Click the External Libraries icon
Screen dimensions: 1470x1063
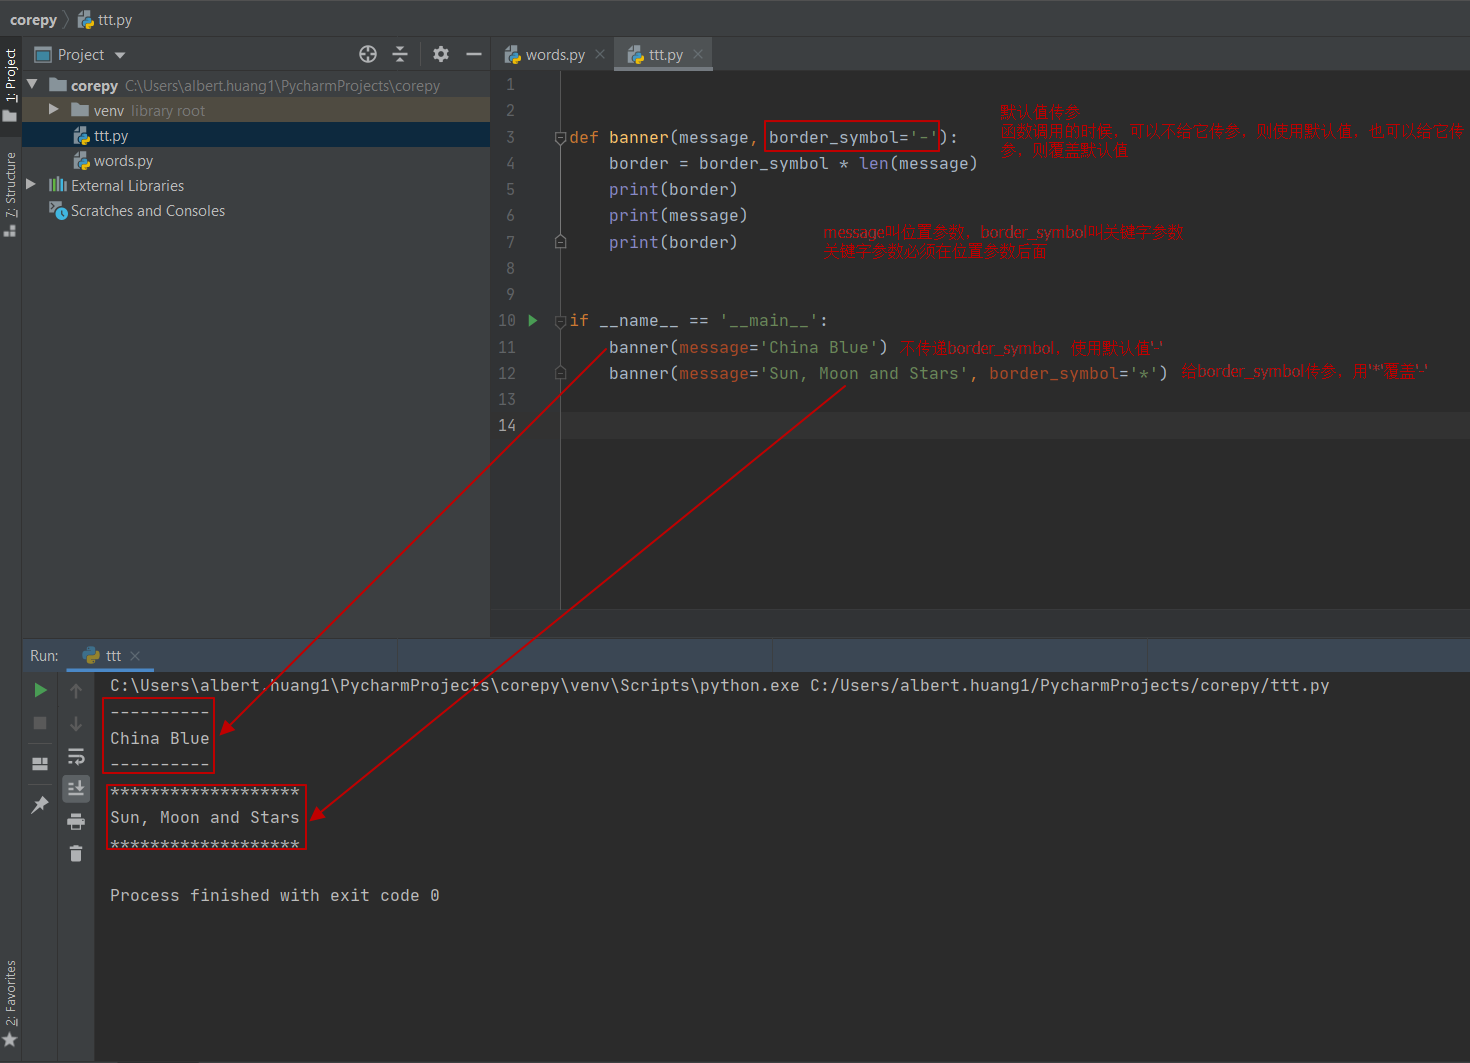tap(58, 185)
